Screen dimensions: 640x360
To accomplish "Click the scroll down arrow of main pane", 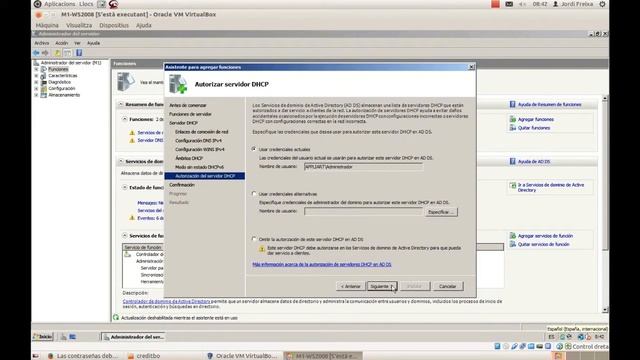I will pos(605,310).
